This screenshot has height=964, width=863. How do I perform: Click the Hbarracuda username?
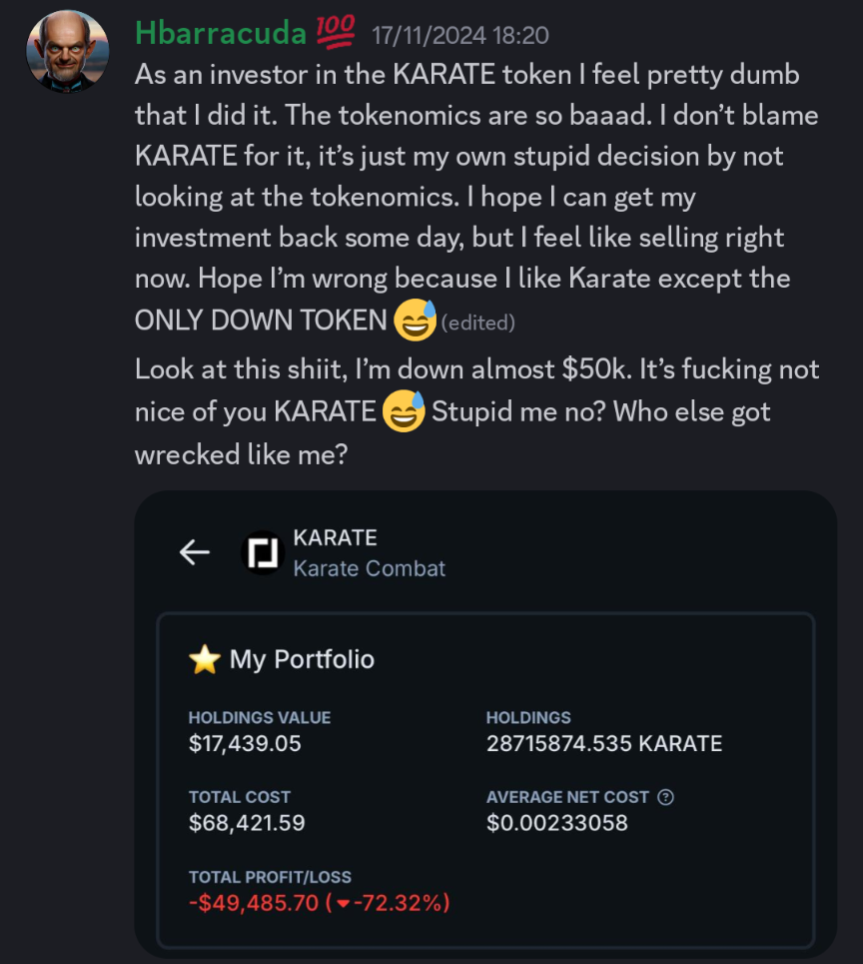pyautogui.click(x=220, y=33)
